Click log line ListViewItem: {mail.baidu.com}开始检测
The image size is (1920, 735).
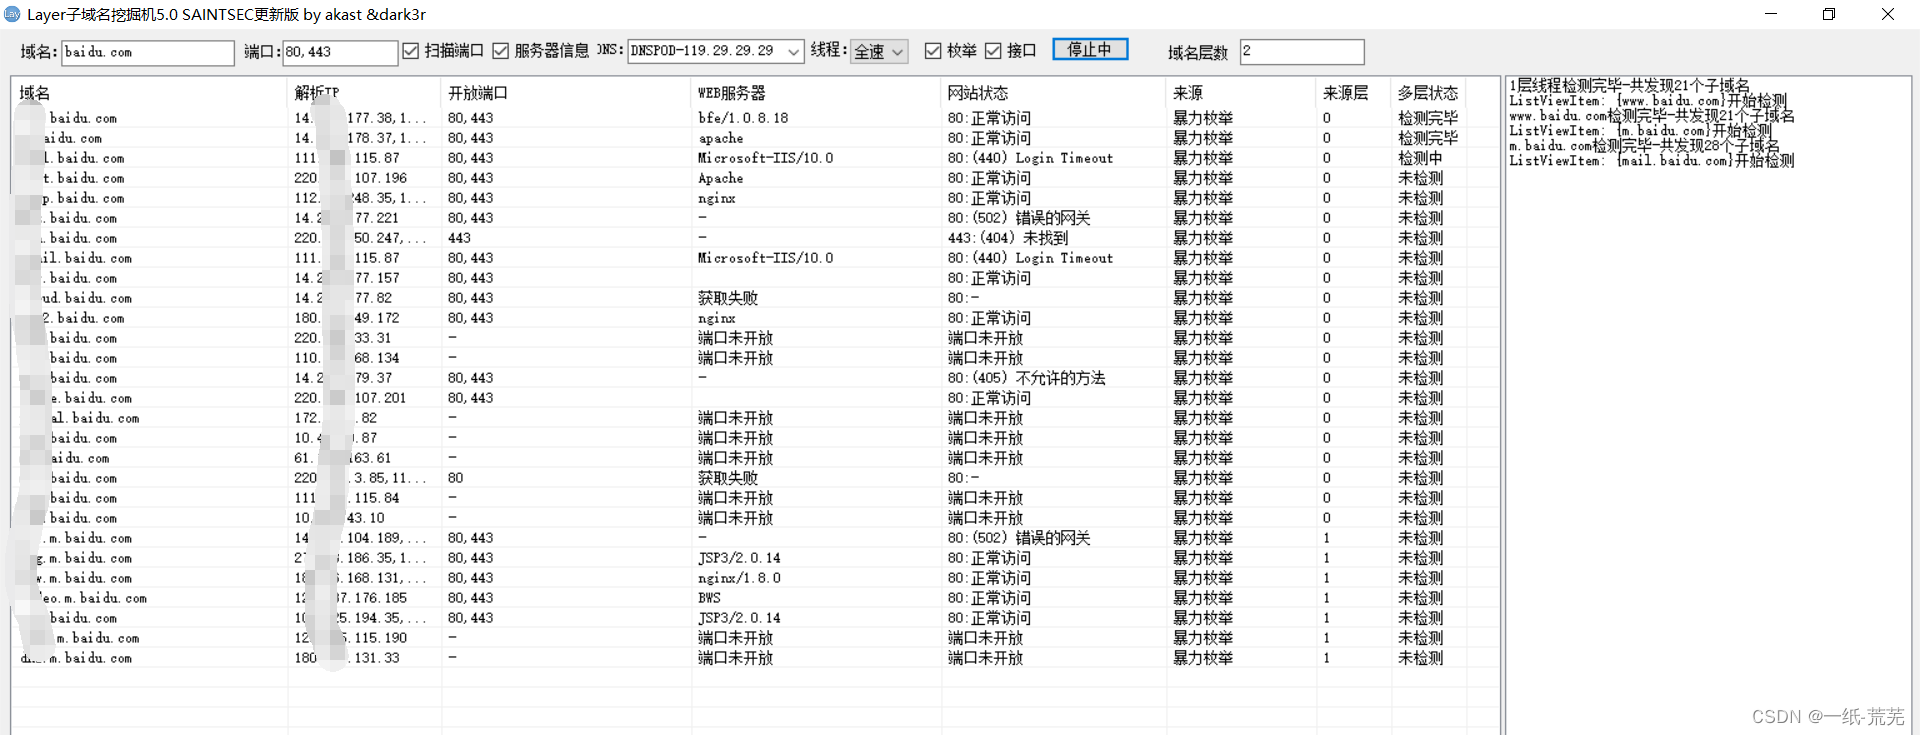(x=1652, y=161)
